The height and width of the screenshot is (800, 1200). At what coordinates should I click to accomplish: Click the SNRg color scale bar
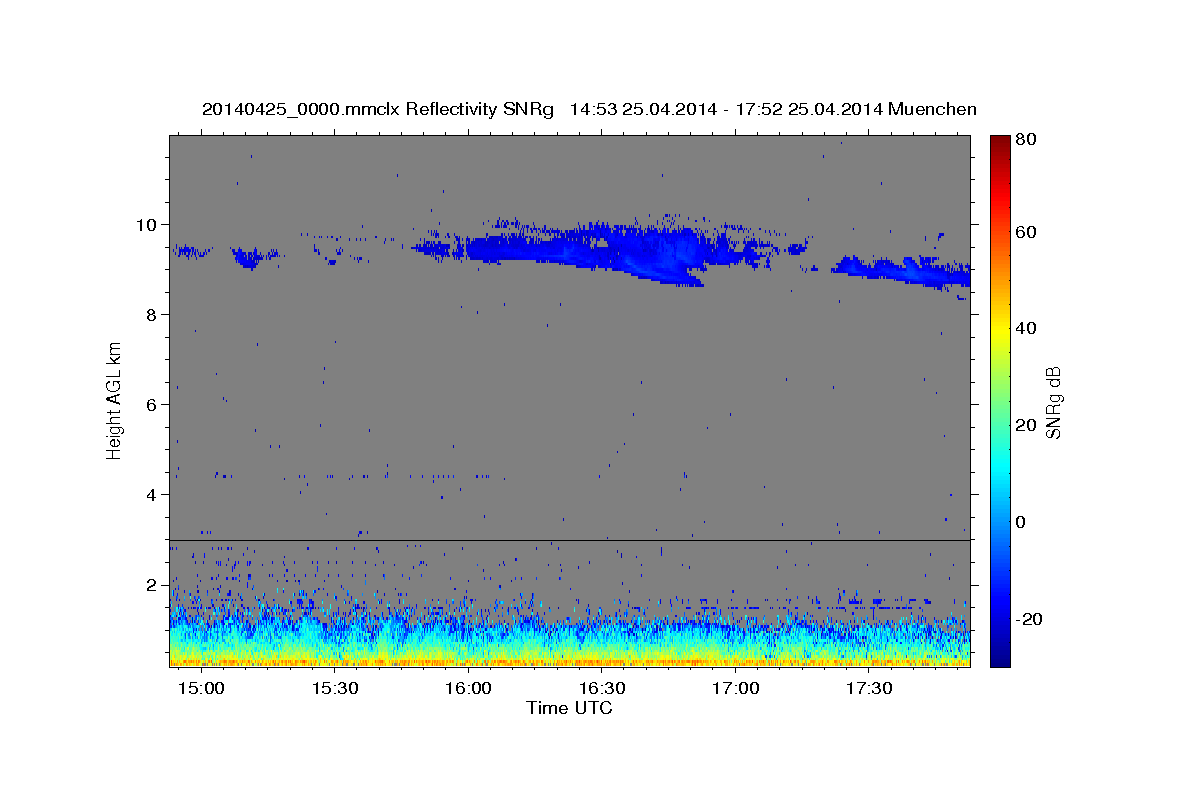coord(1000,401)
